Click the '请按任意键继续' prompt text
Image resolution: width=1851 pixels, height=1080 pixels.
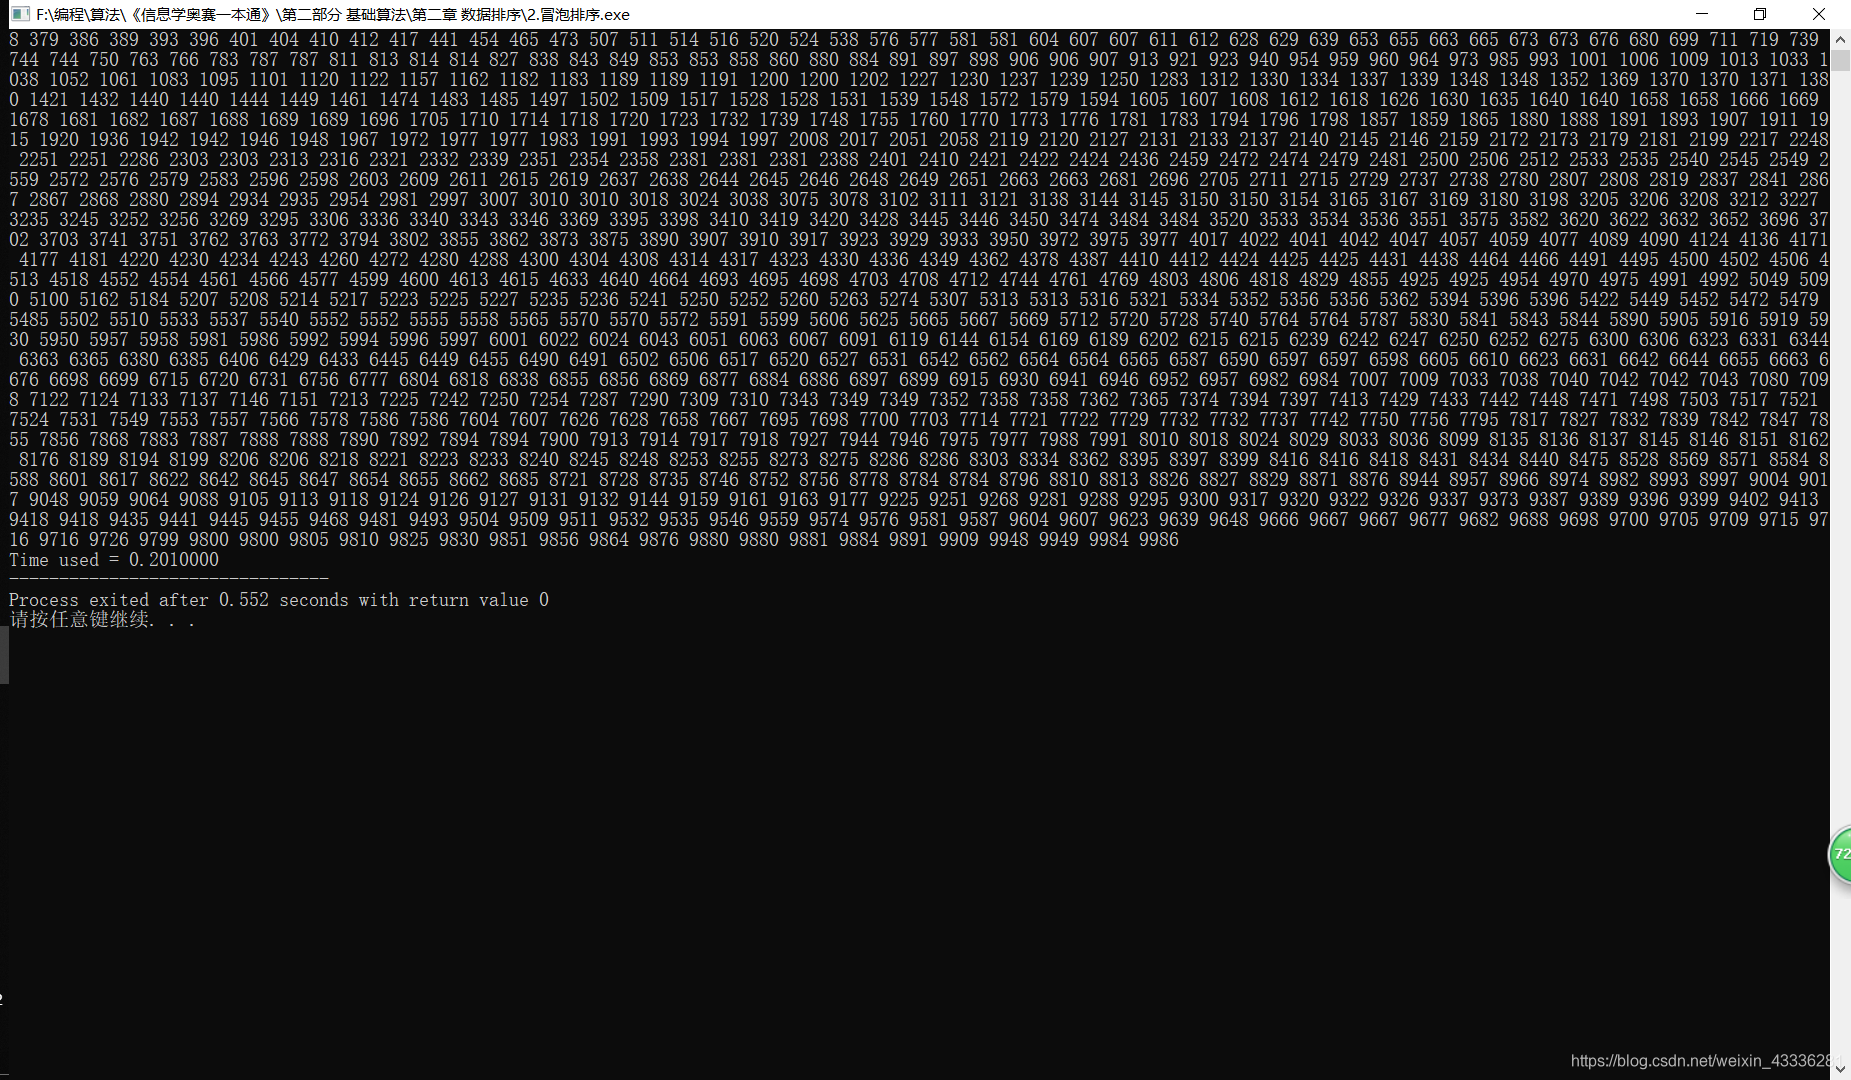coord(102,620)
